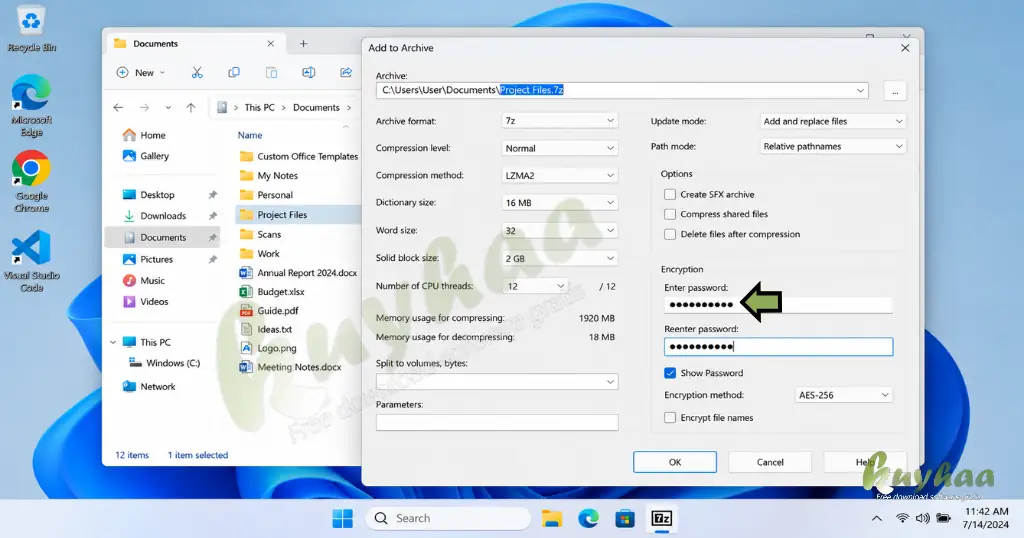Open Google Chrome desktop shortcut
Image resolution: width=1024 pixels, height=538 pixels.
(x=31, y=181)
